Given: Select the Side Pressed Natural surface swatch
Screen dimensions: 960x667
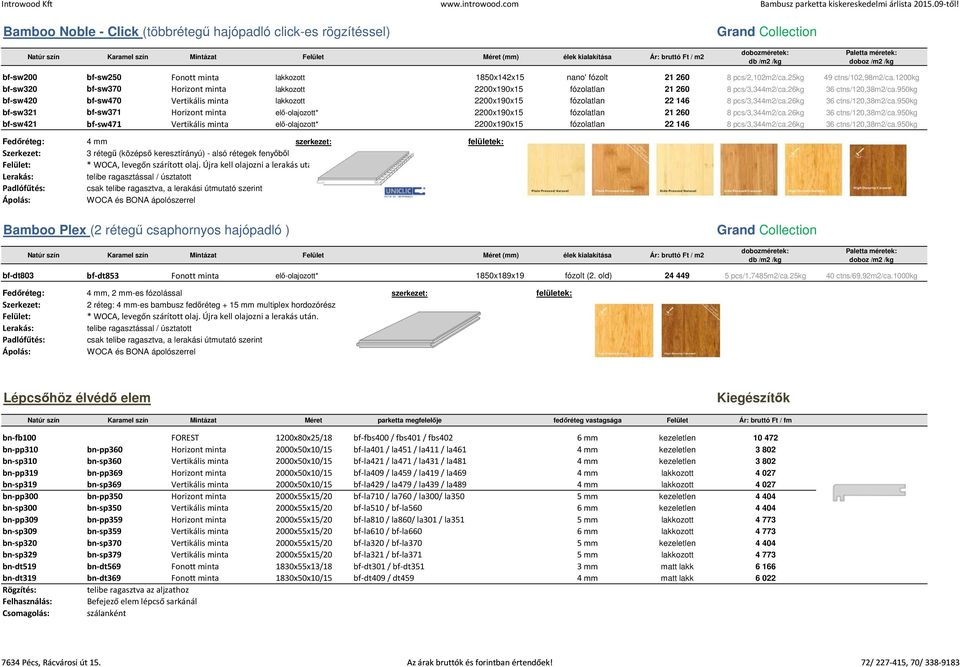Looking at the screenshot, I should pyautogui.click(x=684, y=170).
